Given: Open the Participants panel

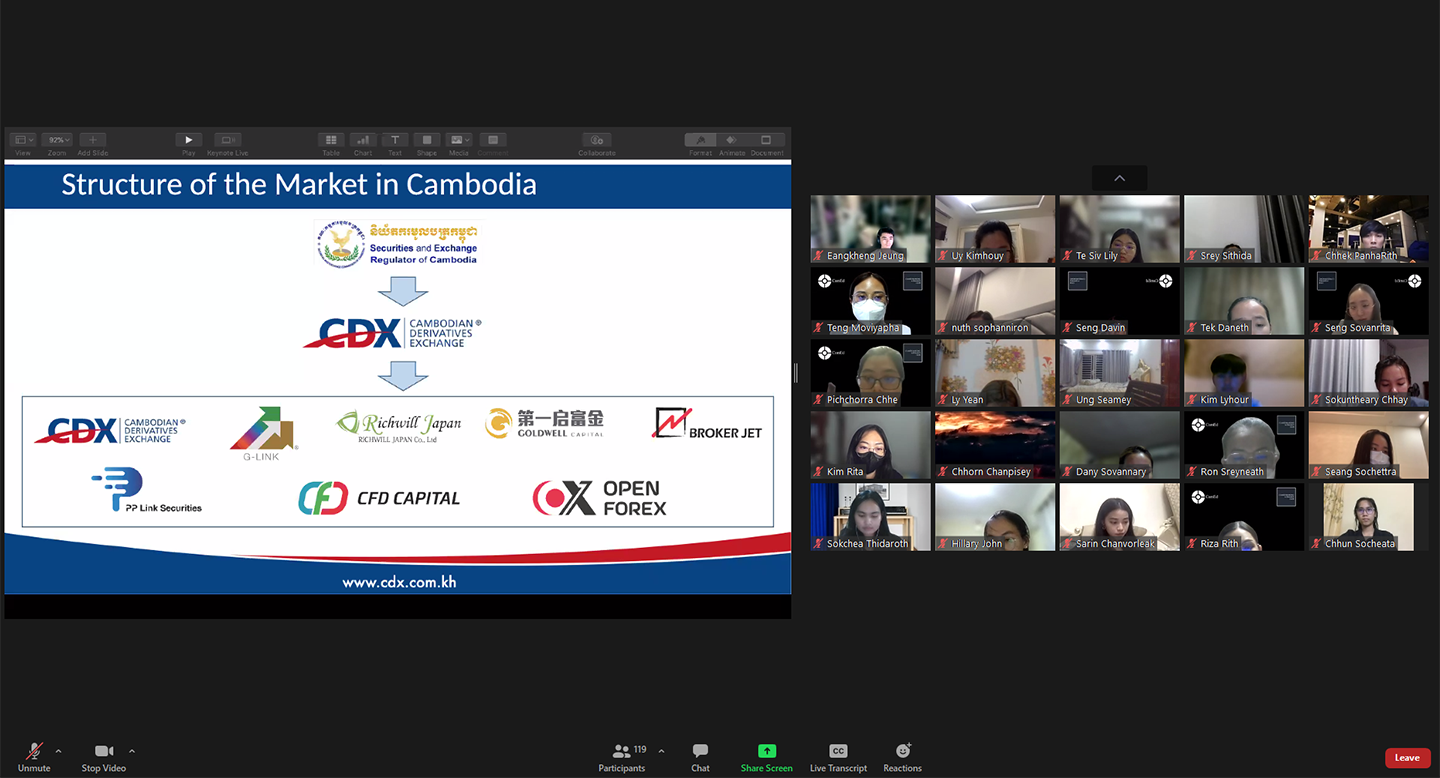Looking at the screenshot, I should pos(622,757).
